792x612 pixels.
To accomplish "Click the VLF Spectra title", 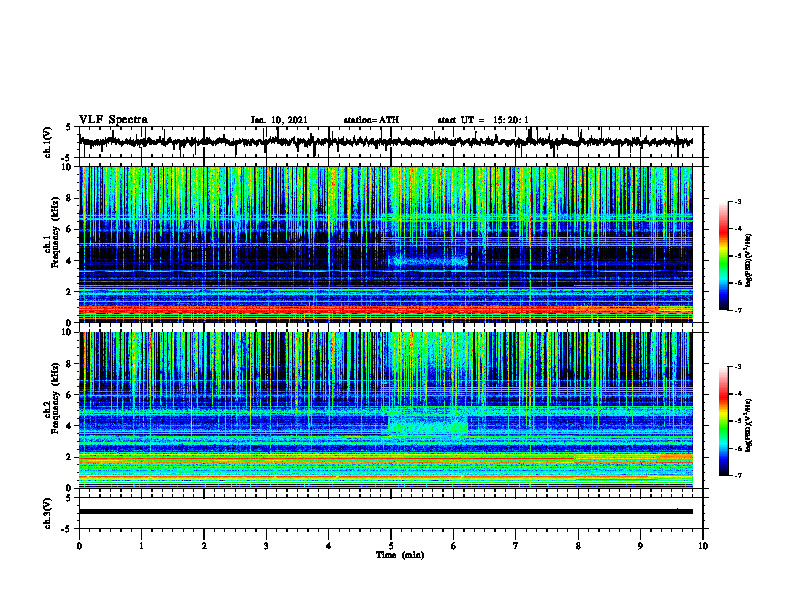I will tap(113, 120).
